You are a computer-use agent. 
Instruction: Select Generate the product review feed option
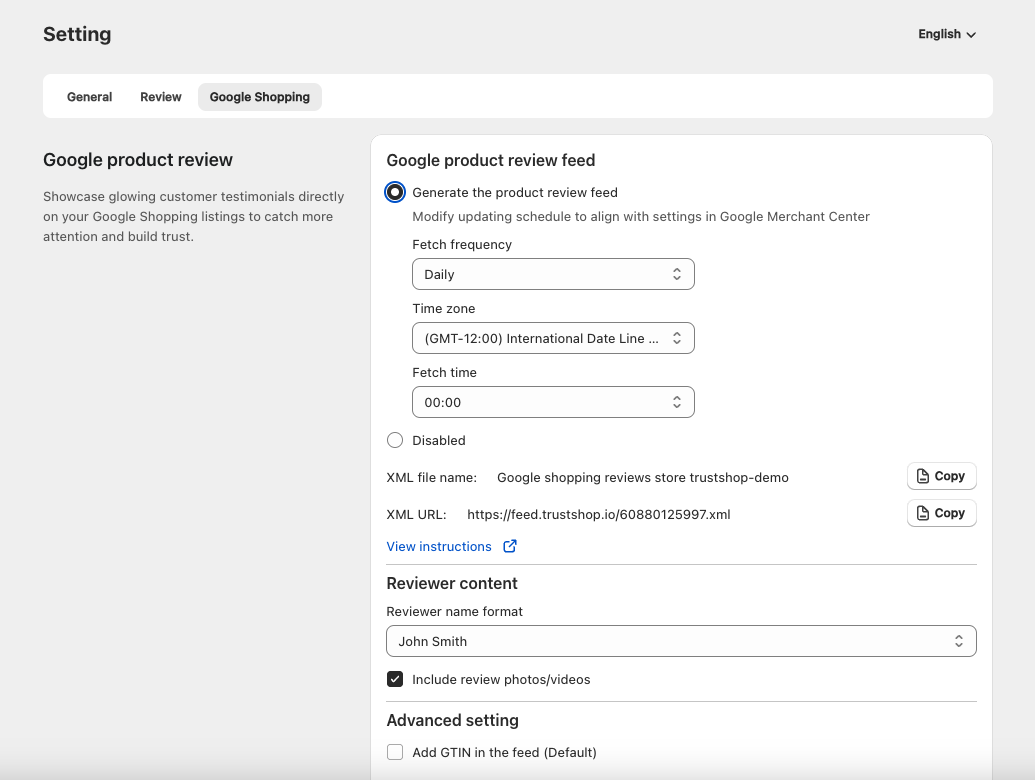pyautogui.click(x=395, y=192)
